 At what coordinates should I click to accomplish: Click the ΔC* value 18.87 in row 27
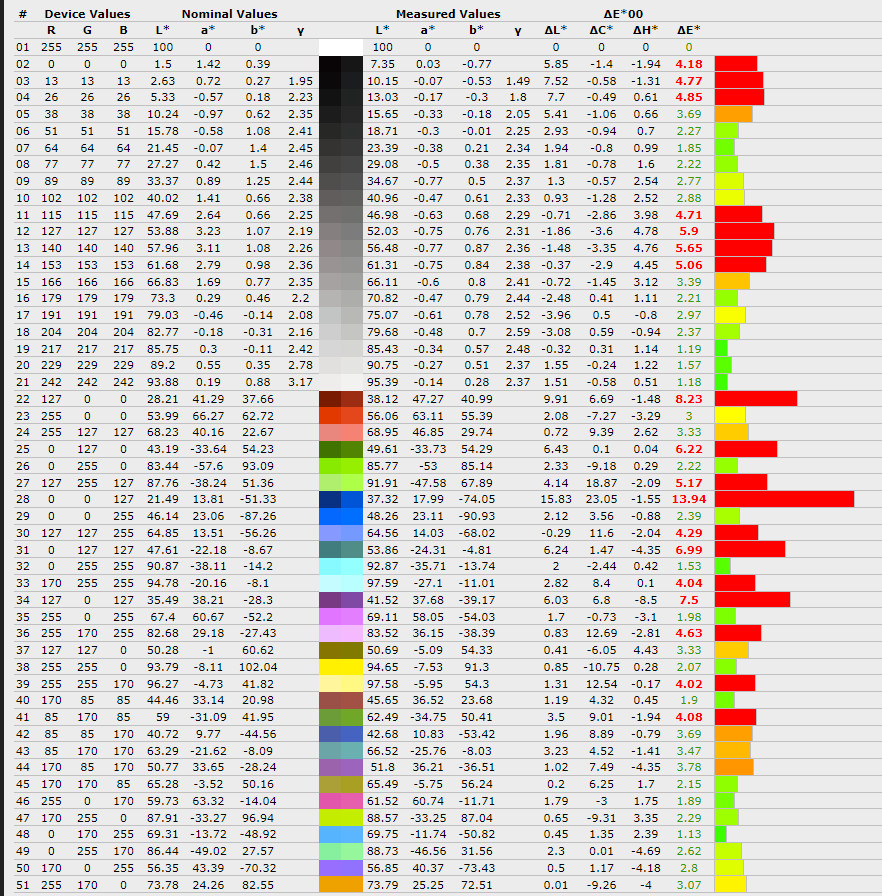coord(601,483)
